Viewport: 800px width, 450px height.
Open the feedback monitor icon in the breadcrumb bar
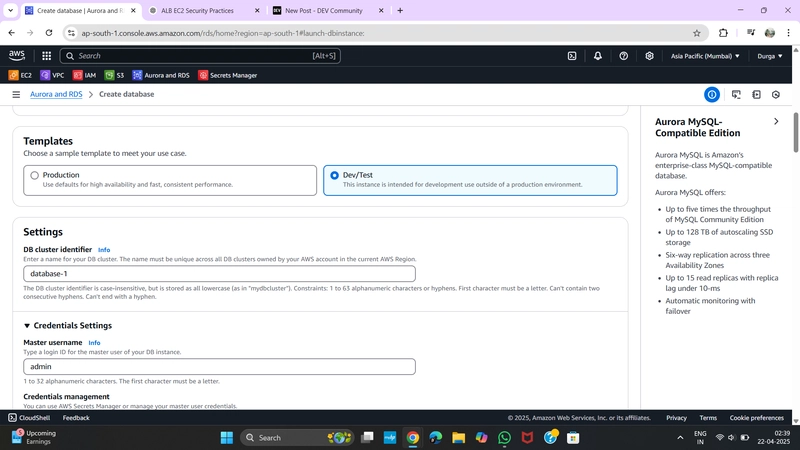click(x=736, y=94)
